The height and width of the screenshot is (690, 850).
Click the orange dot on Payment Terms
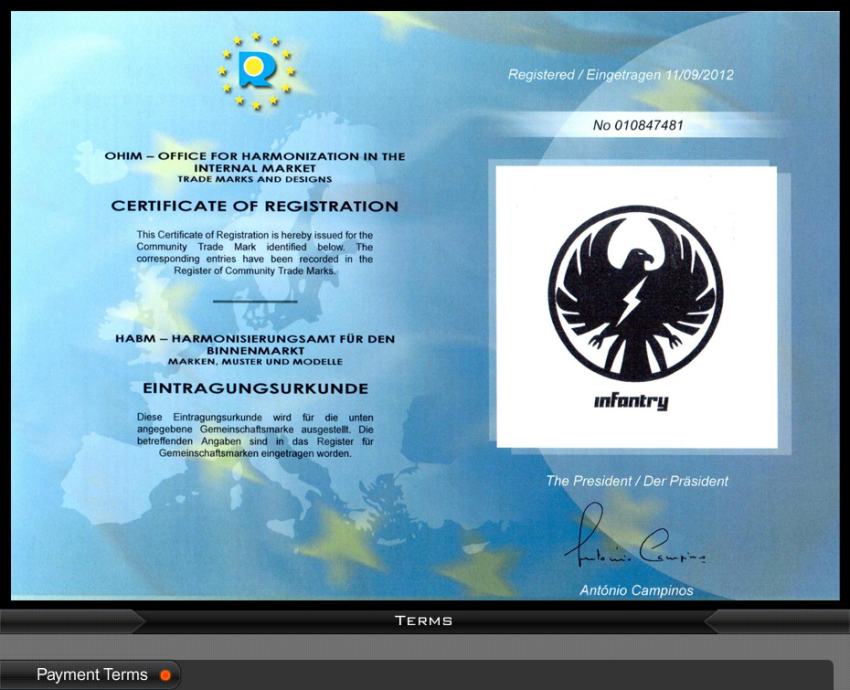pyautogui.click(x=165, y=675)
